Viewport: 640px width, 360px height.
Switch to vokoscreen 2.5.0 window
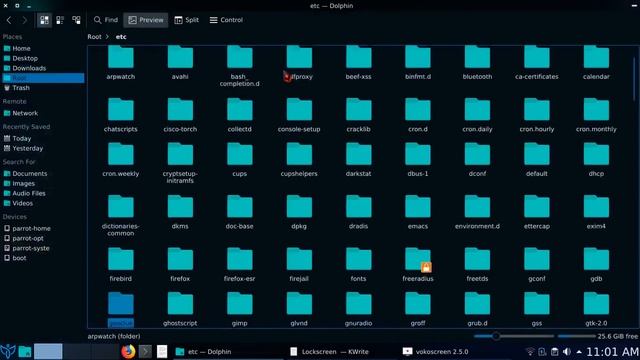(436, 351)
